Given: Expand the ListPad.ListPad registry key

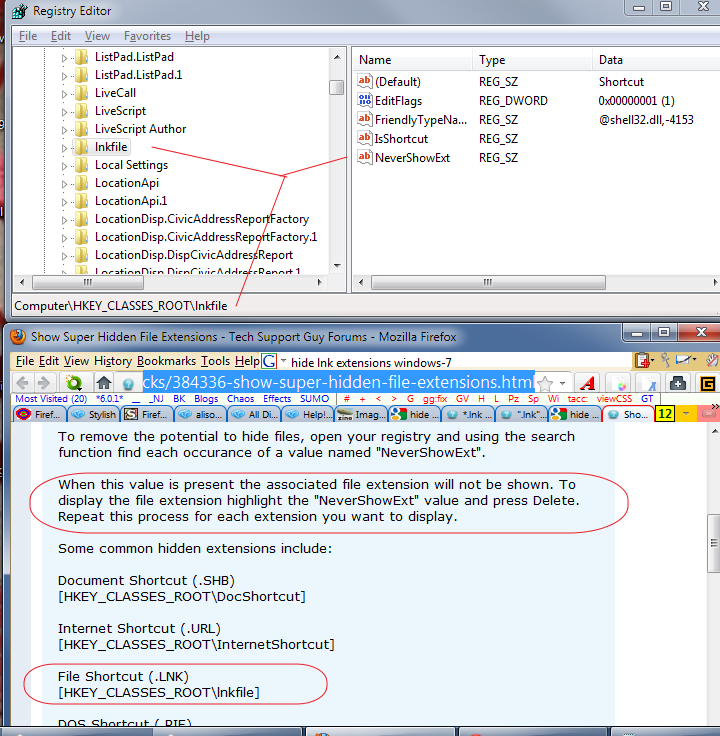Looking at the screenshot, I should pyautogui.click(x=64, y=58).
